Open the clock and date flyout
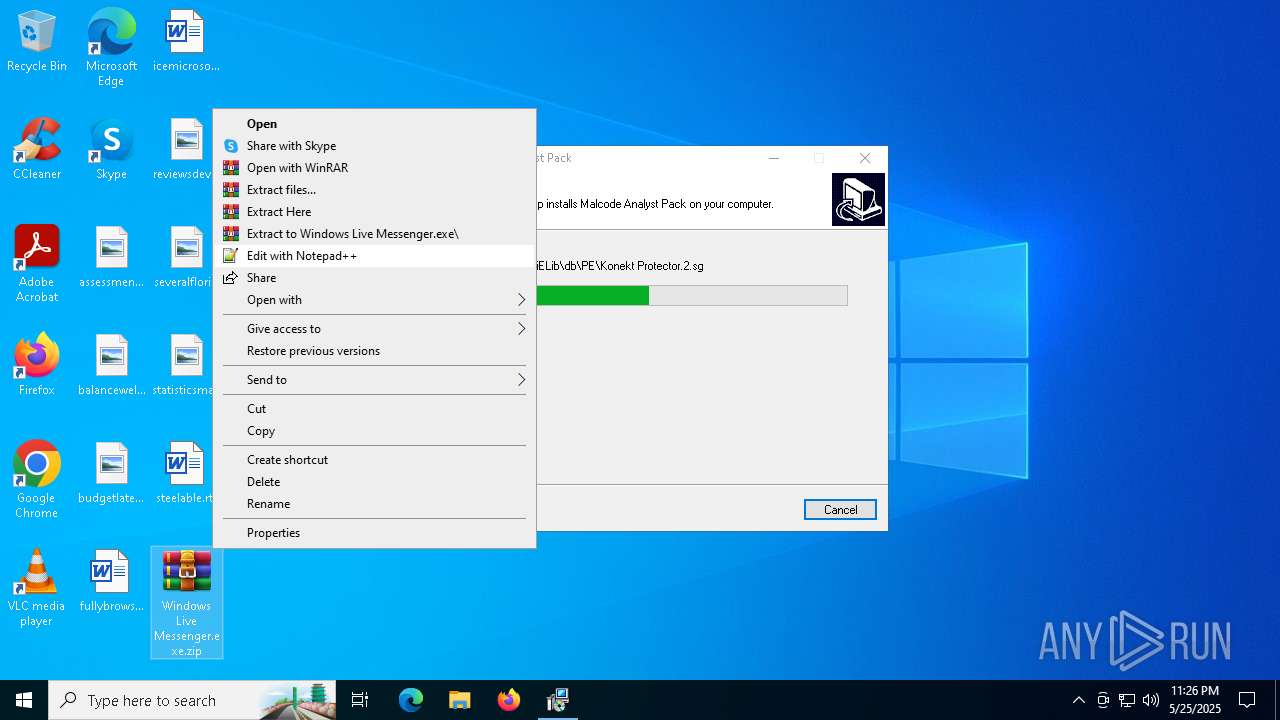This screenshot has width=1280, height=720. point(1194,700)
